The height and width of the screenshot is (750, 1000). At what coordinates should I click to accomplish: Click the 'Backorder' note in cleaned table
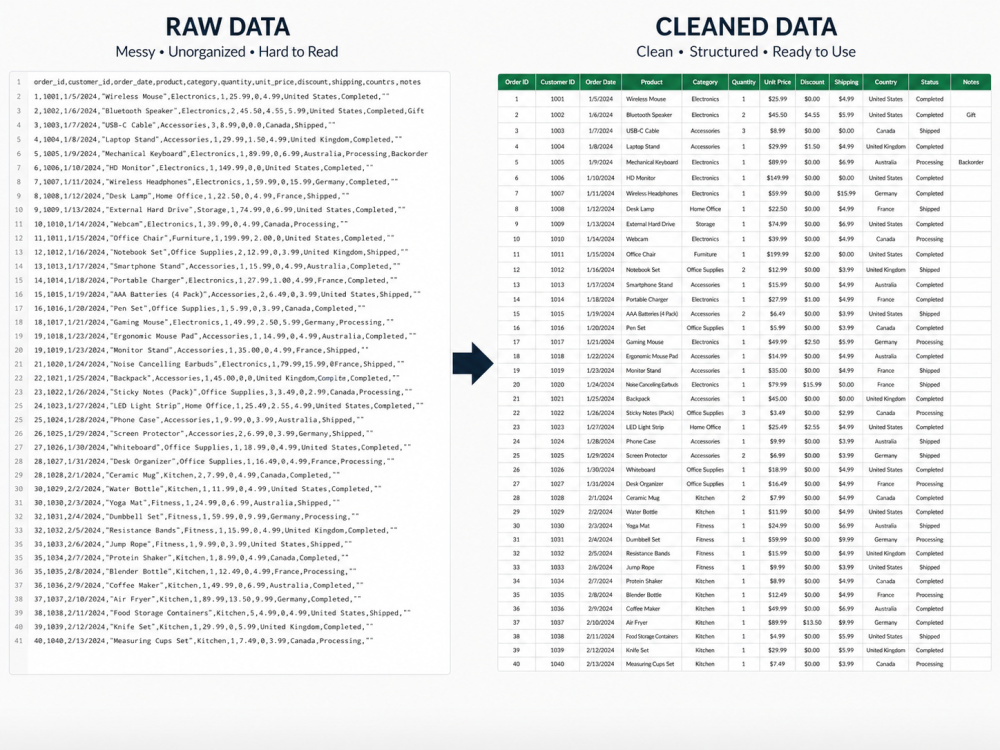coord(971,162)
